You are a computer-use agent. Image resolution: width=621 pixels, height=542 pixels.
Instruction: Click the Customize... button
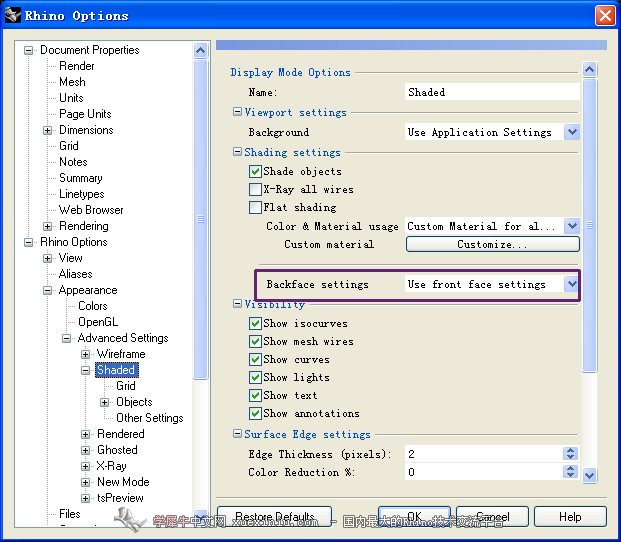(493, 244)
